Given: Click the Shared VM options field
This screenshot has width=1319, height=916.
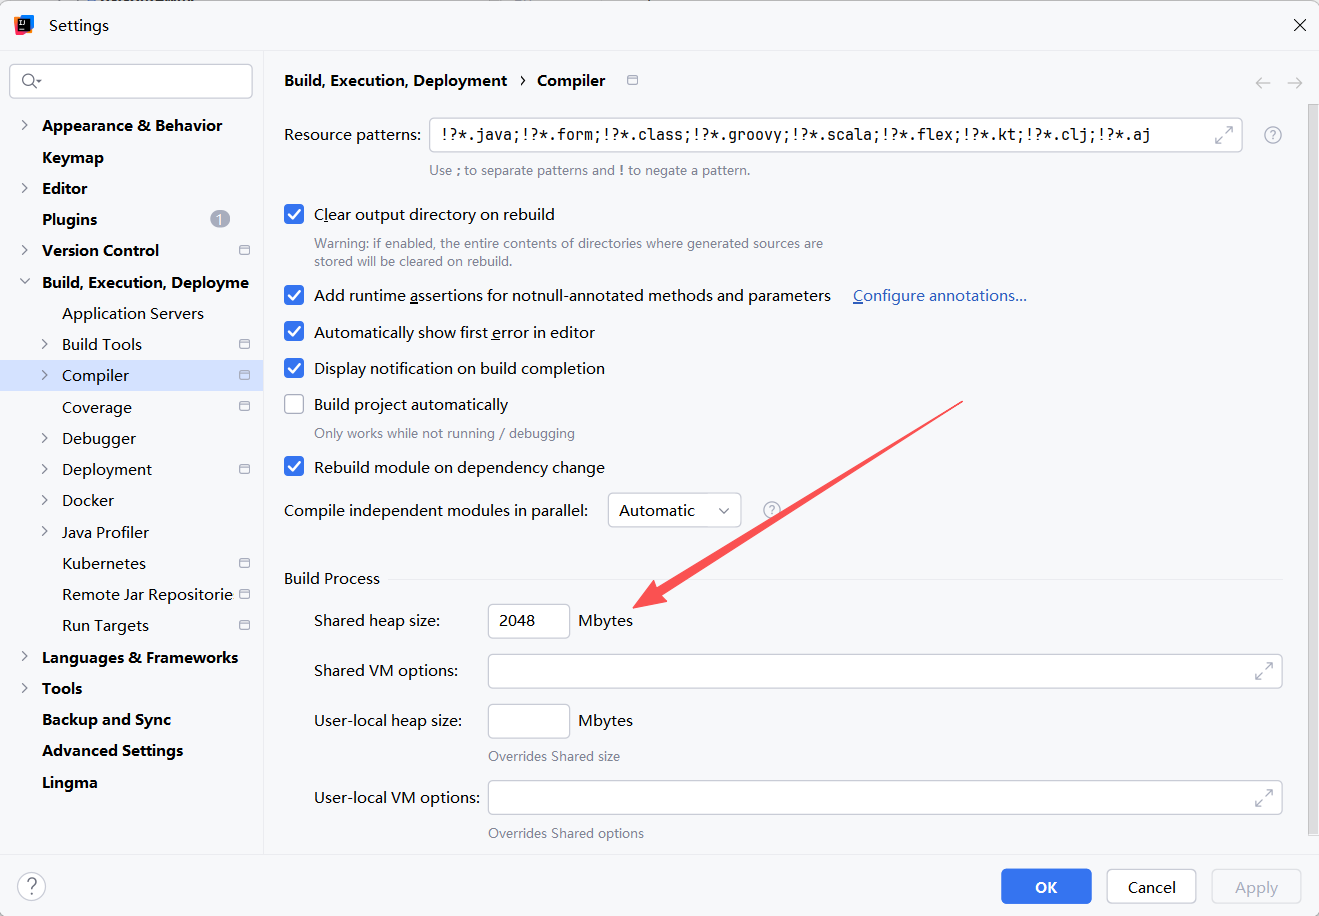Looking at the screenshot, I should (x=885, y=671).
